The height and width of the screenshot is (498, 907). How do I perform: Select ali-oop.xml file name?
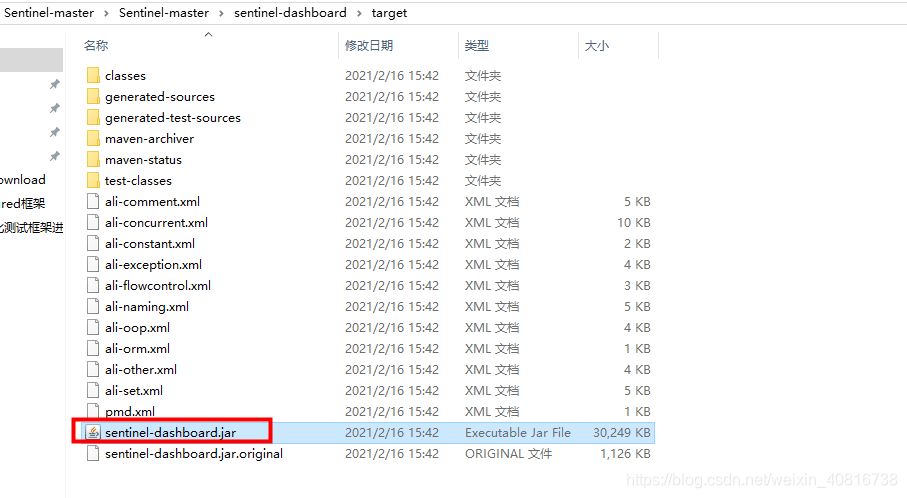138,327
